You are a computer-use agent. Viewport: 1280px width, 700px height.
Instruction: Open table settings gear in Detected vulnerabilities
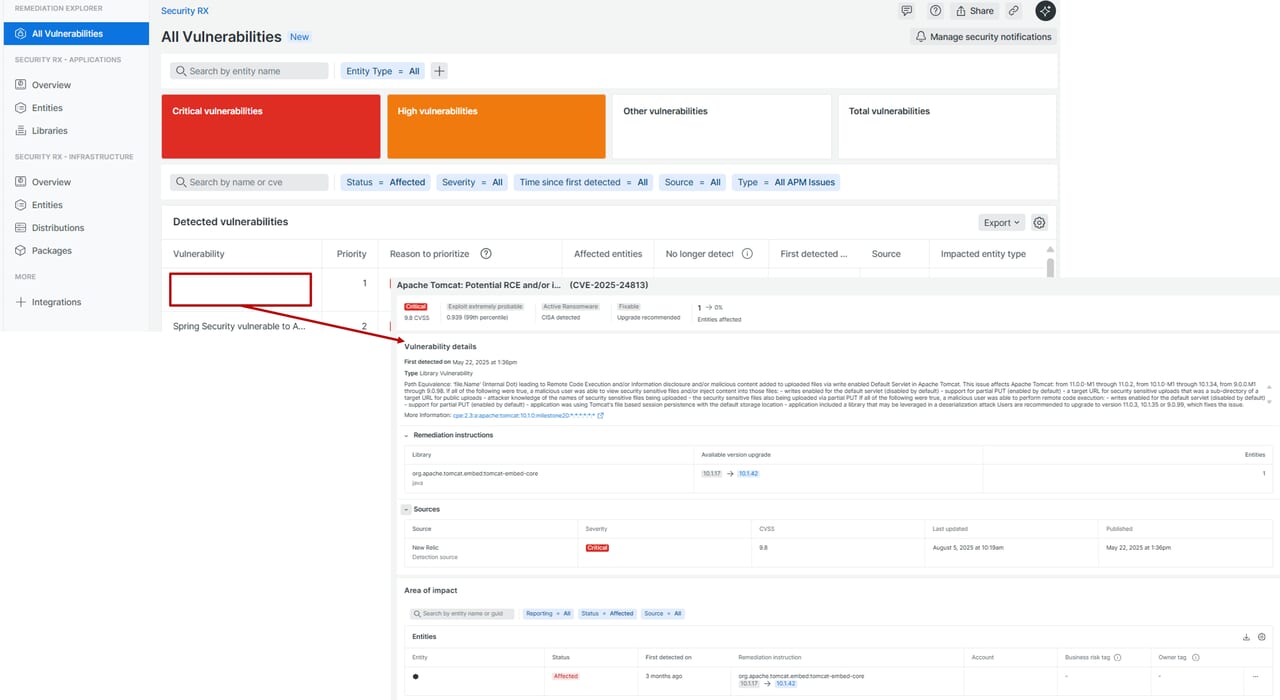[1039, 223]
